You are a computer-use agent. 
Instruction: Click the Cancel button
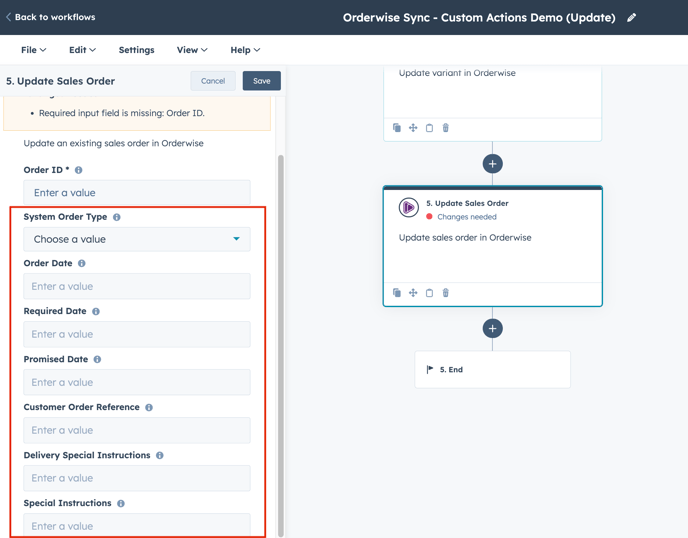(213, 81)
